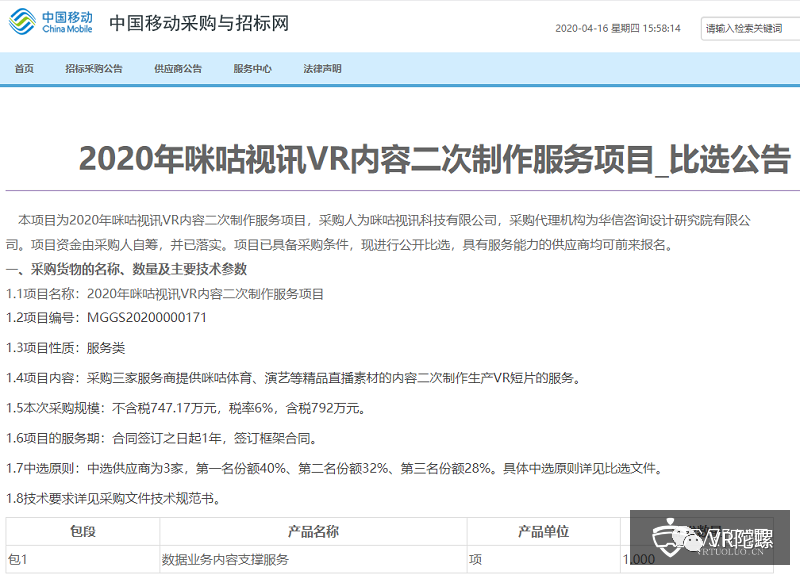
Task: Go to 服务中心 in the nav bar
Action: (253, 69)
